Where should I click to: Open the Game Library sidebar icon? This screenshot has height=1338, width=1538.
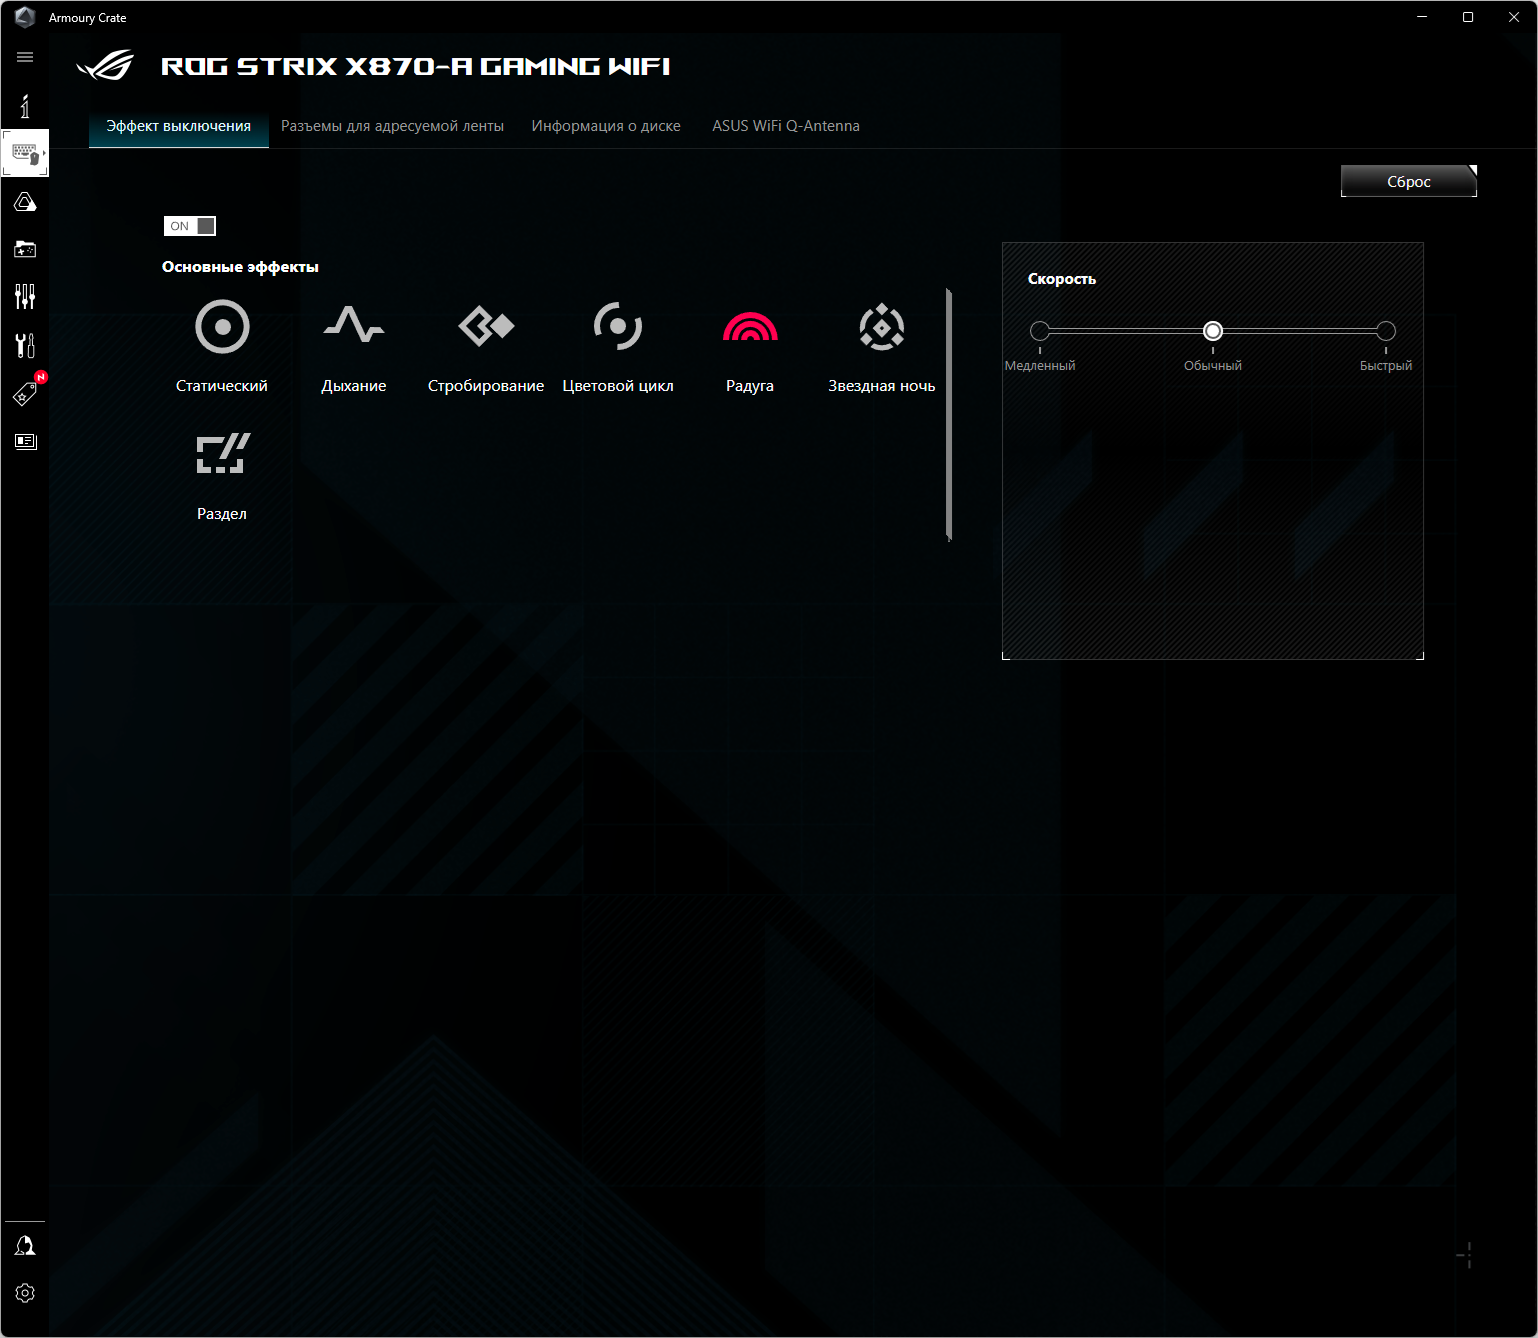point(25,249)
